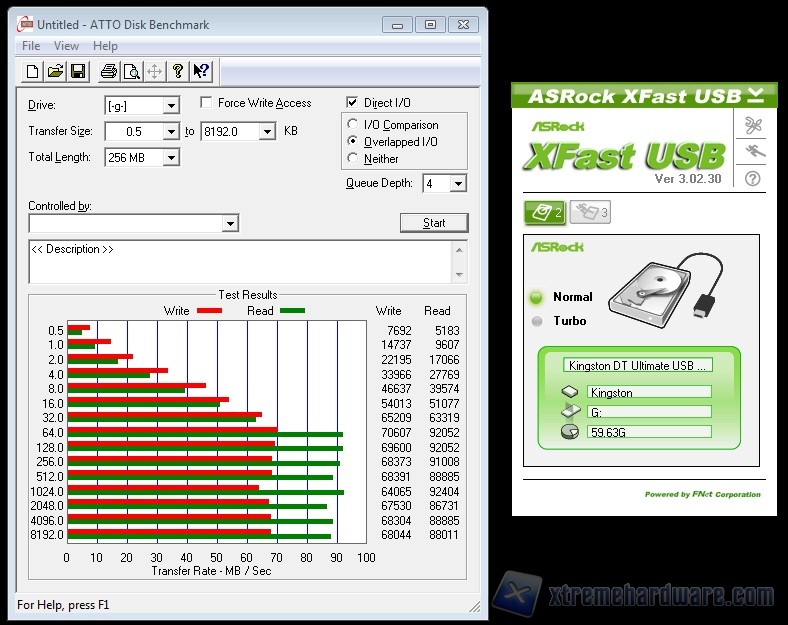Click the Open folder toolbar icon
The width and height of the screenshot is (788, 625).
pos(56,71)
